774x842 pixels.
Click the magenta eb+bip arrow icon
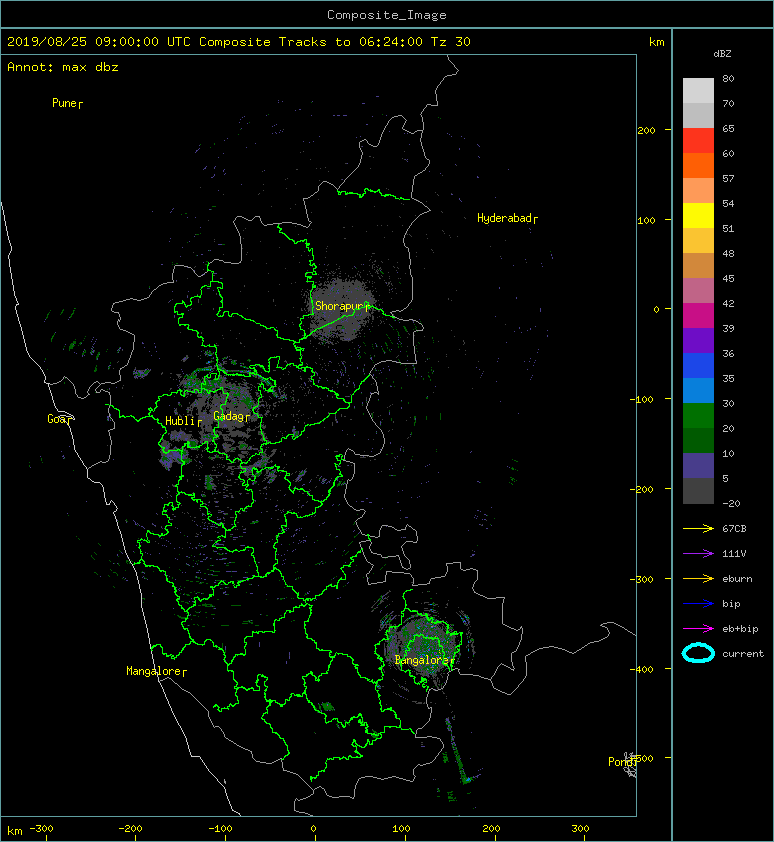coord(698,628)
